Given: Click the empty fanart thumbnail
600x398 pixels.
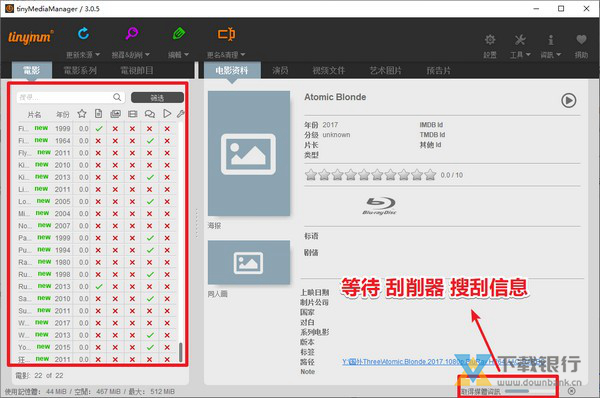Looking at the screenshot, I should (x=249, y=263).
